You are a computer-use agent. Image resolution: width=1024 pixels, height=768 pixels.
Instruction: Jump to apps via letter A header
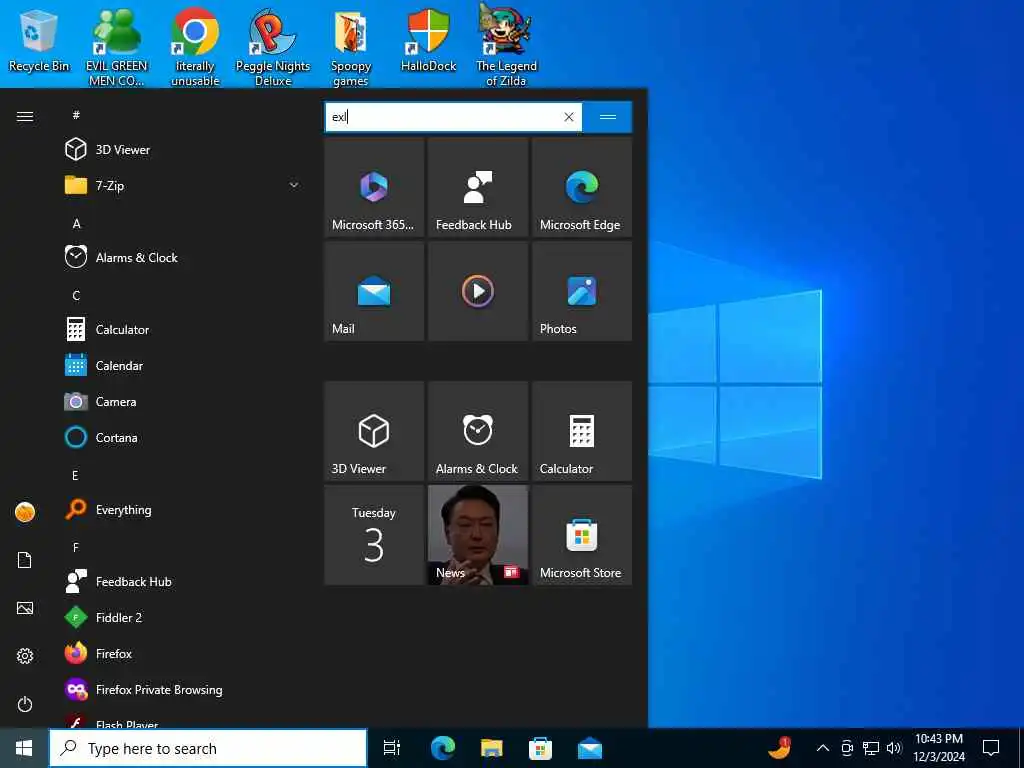(x=76, y=223)
